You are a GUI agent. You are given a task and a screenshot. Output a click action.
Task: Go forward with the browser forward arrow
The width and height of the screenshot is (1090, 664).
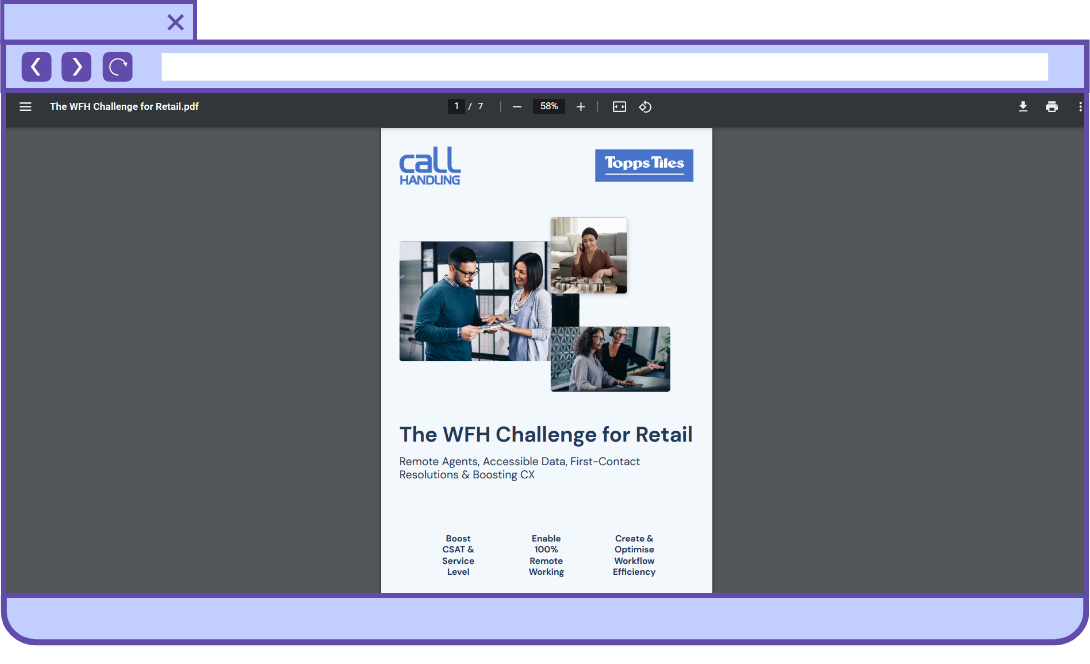point(76,67)
